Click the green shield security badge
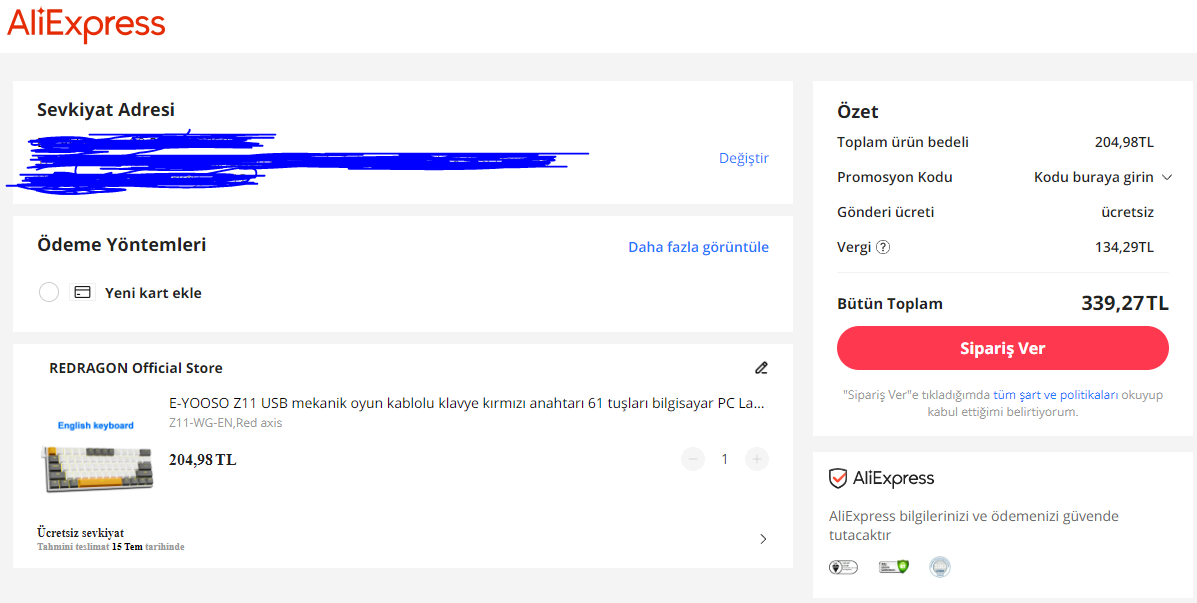 click(894, 567)
